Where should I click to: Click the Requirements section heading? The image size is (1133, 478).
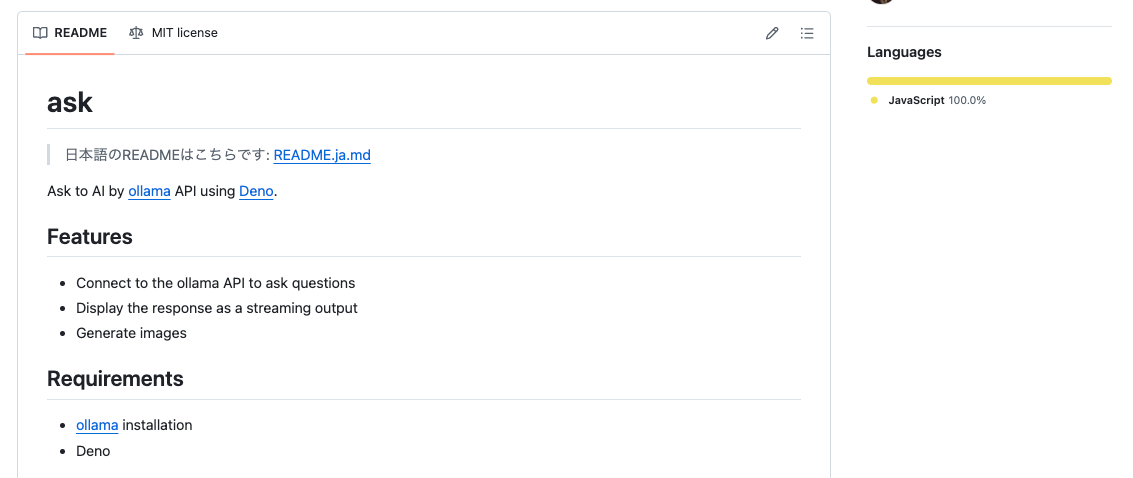[115, 379]
